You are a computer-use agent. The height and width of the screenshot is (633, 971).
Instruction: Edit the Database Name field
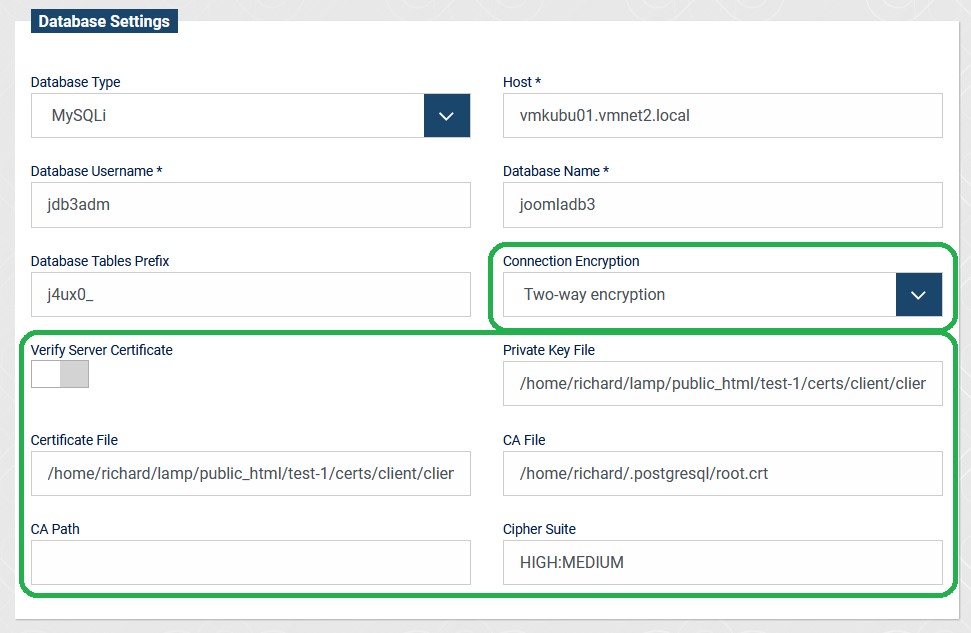click(x=723, y=205)
